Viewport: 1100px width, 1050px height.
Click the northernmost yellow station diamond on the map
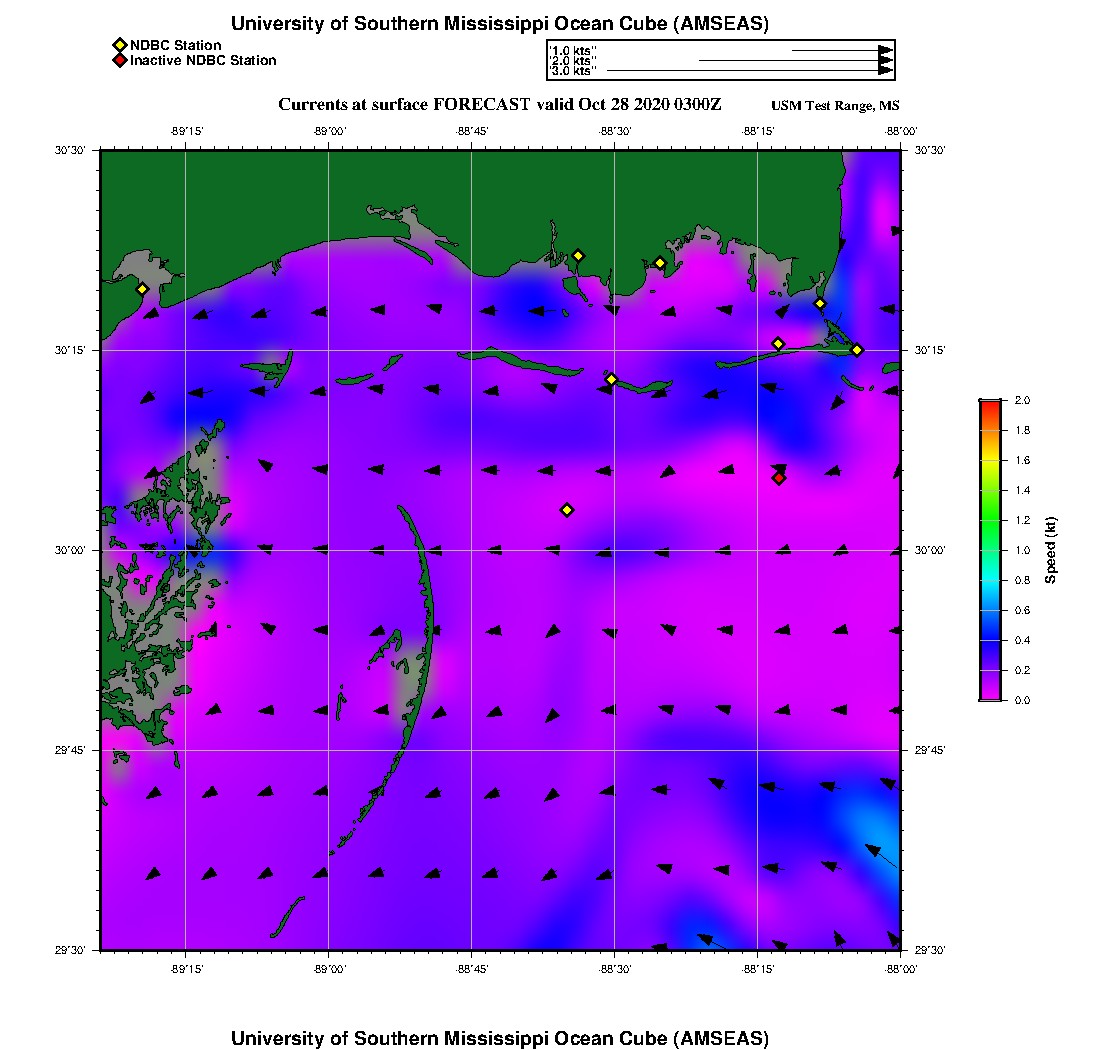click(578, 256)
